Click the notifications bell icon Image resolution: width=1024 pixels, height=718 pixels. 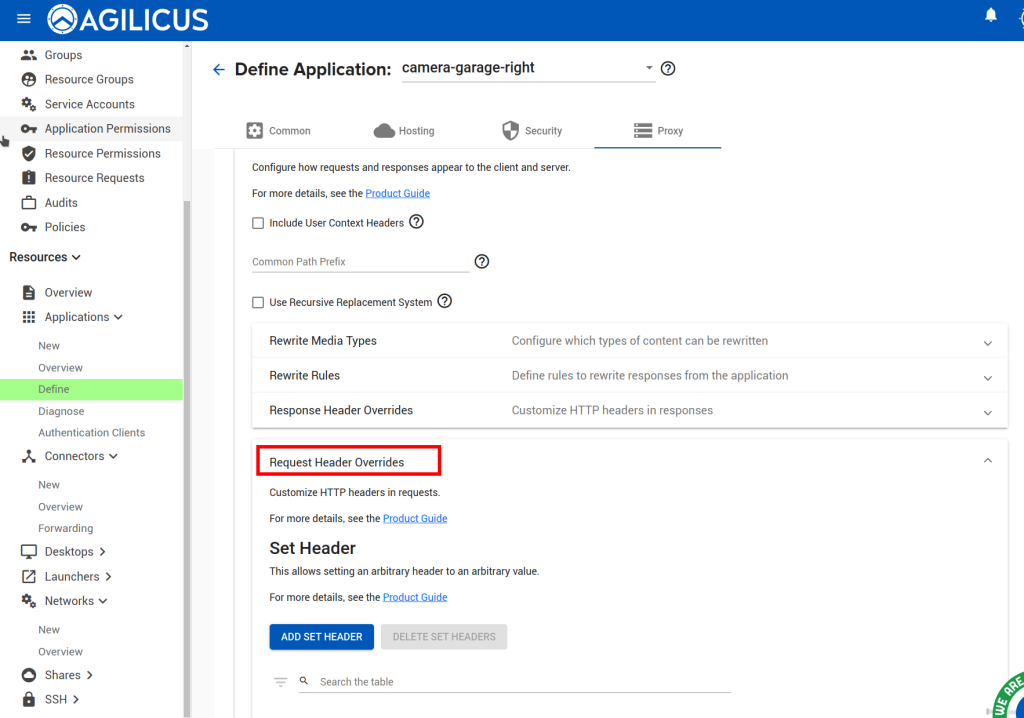tap(991, 15)
